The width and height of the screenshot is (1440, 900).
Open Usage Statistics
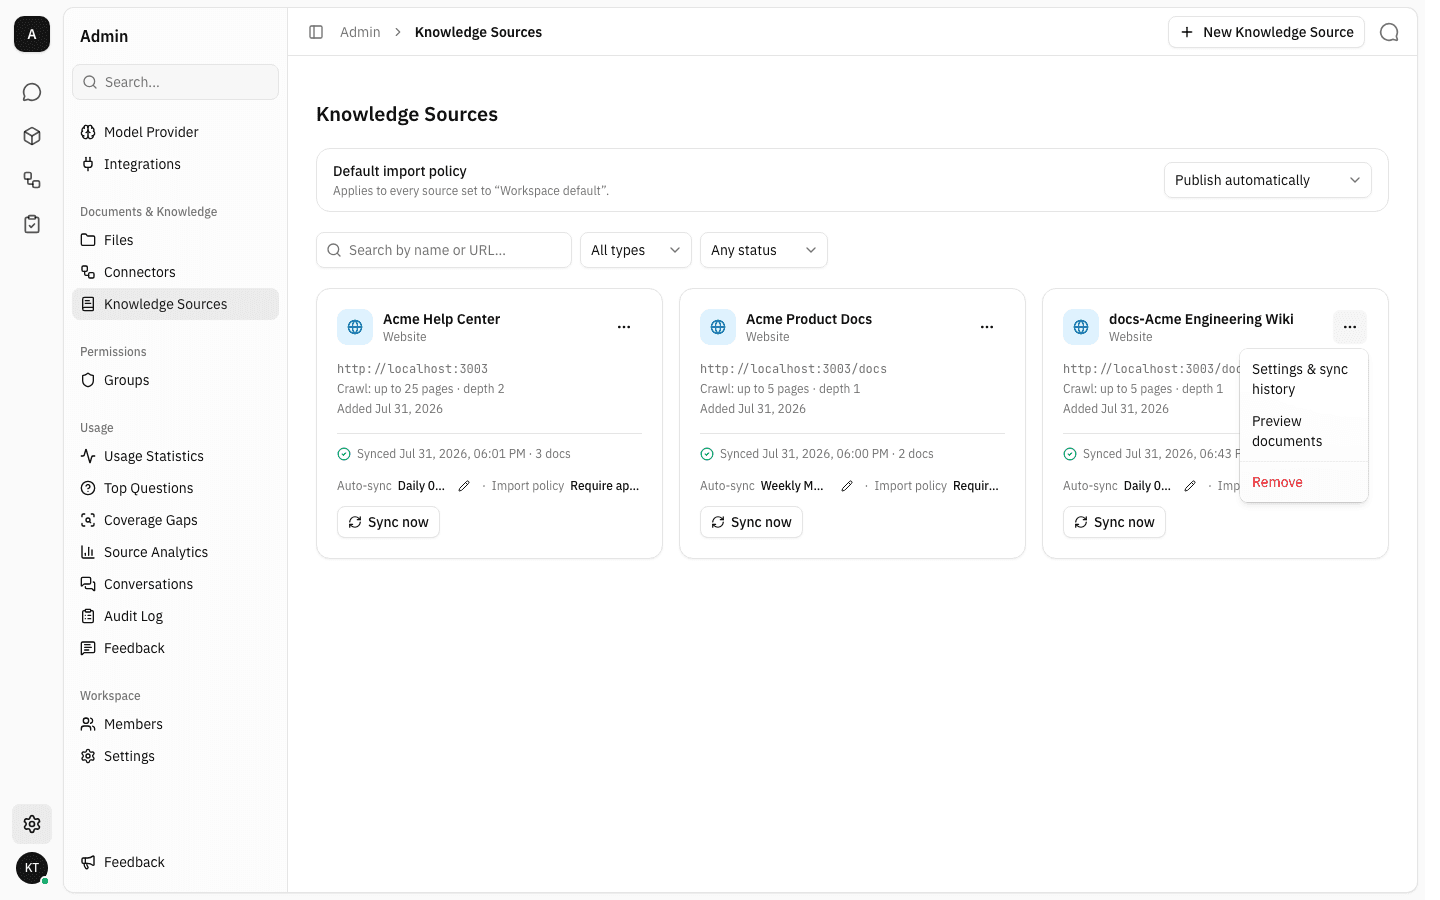click(175, 456)
